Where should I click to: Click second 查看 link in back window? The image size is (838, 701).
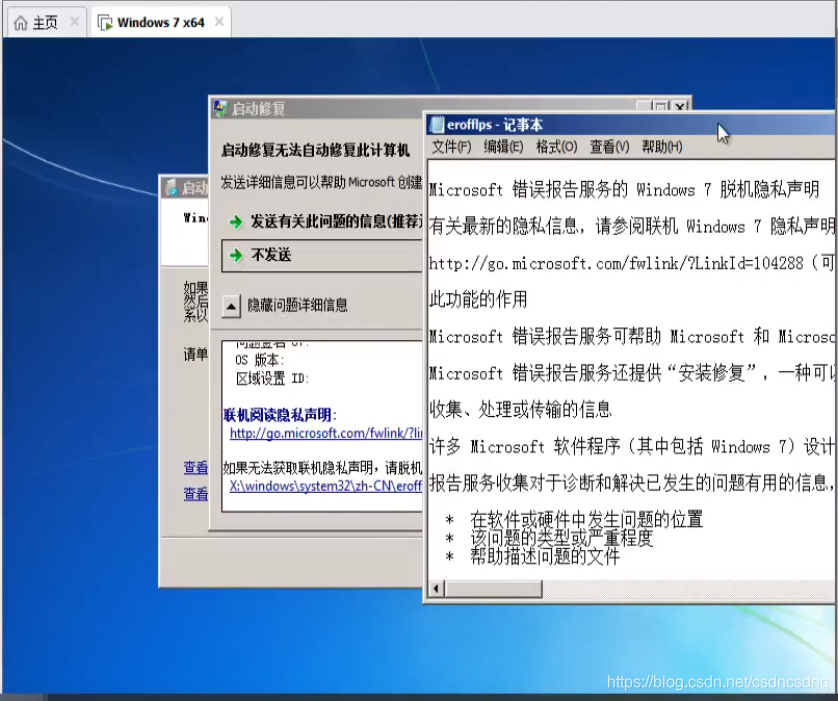195,493
